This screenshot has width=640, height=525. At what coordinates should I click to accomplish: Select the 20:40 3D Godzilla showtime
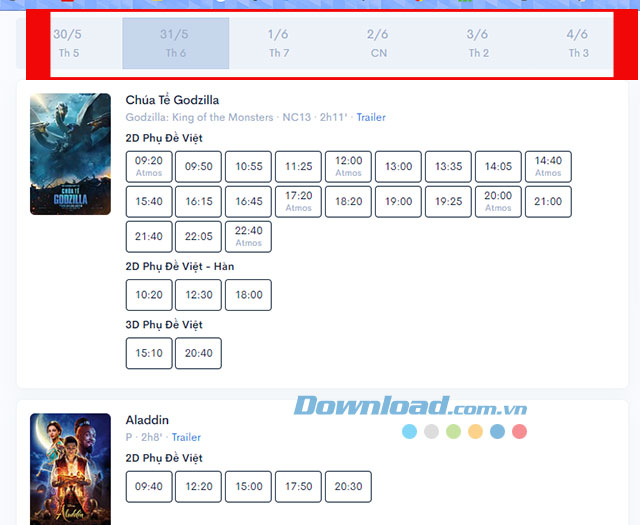(x=198, y=353)
